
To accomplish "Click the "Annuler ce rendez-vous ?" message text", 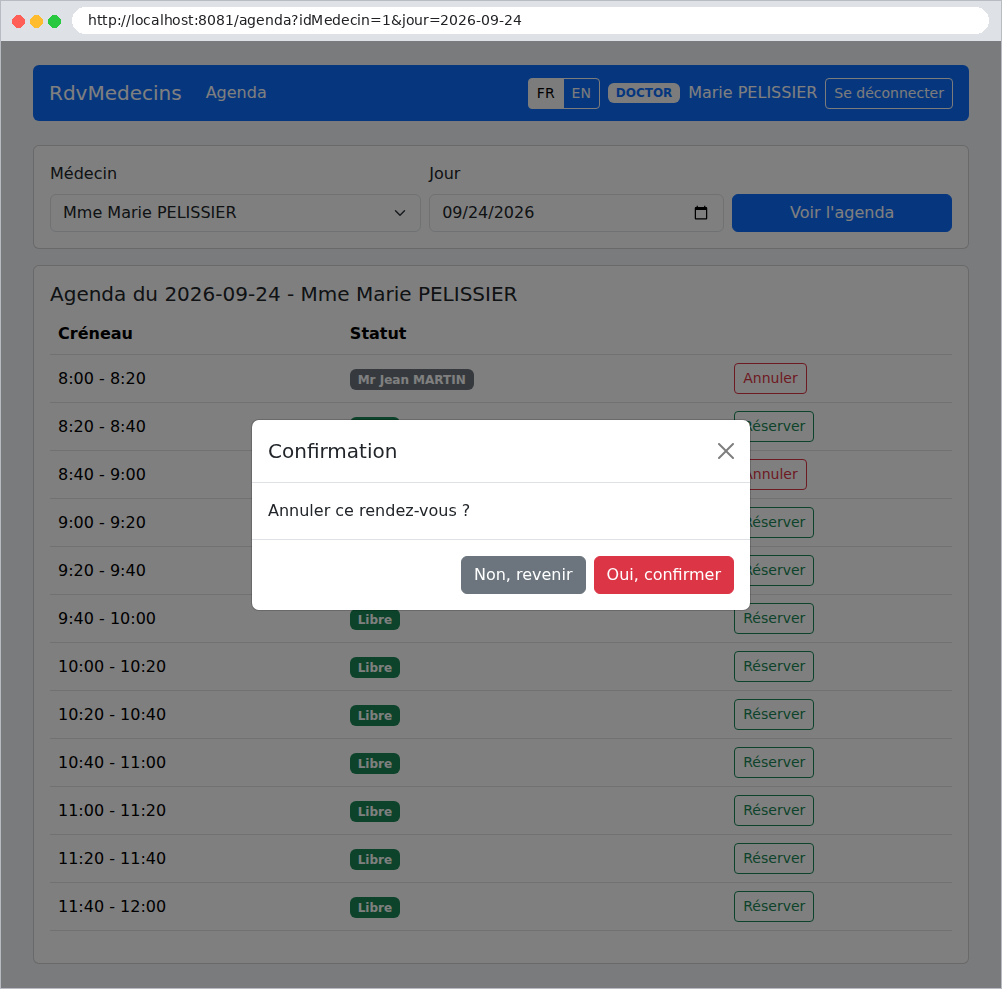I will (369, 510).
